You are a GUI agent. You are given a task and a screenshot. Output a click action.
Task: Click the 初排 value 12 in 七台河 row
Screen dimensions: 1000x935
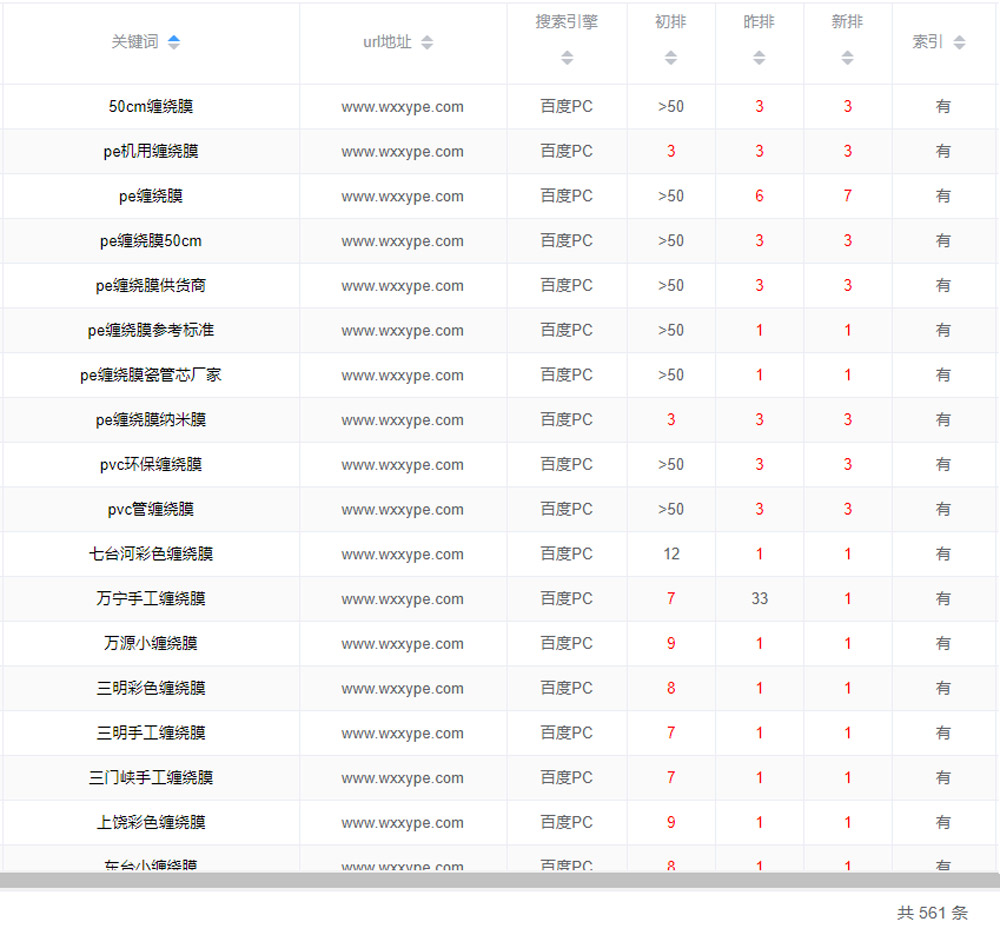coord(671,554)
